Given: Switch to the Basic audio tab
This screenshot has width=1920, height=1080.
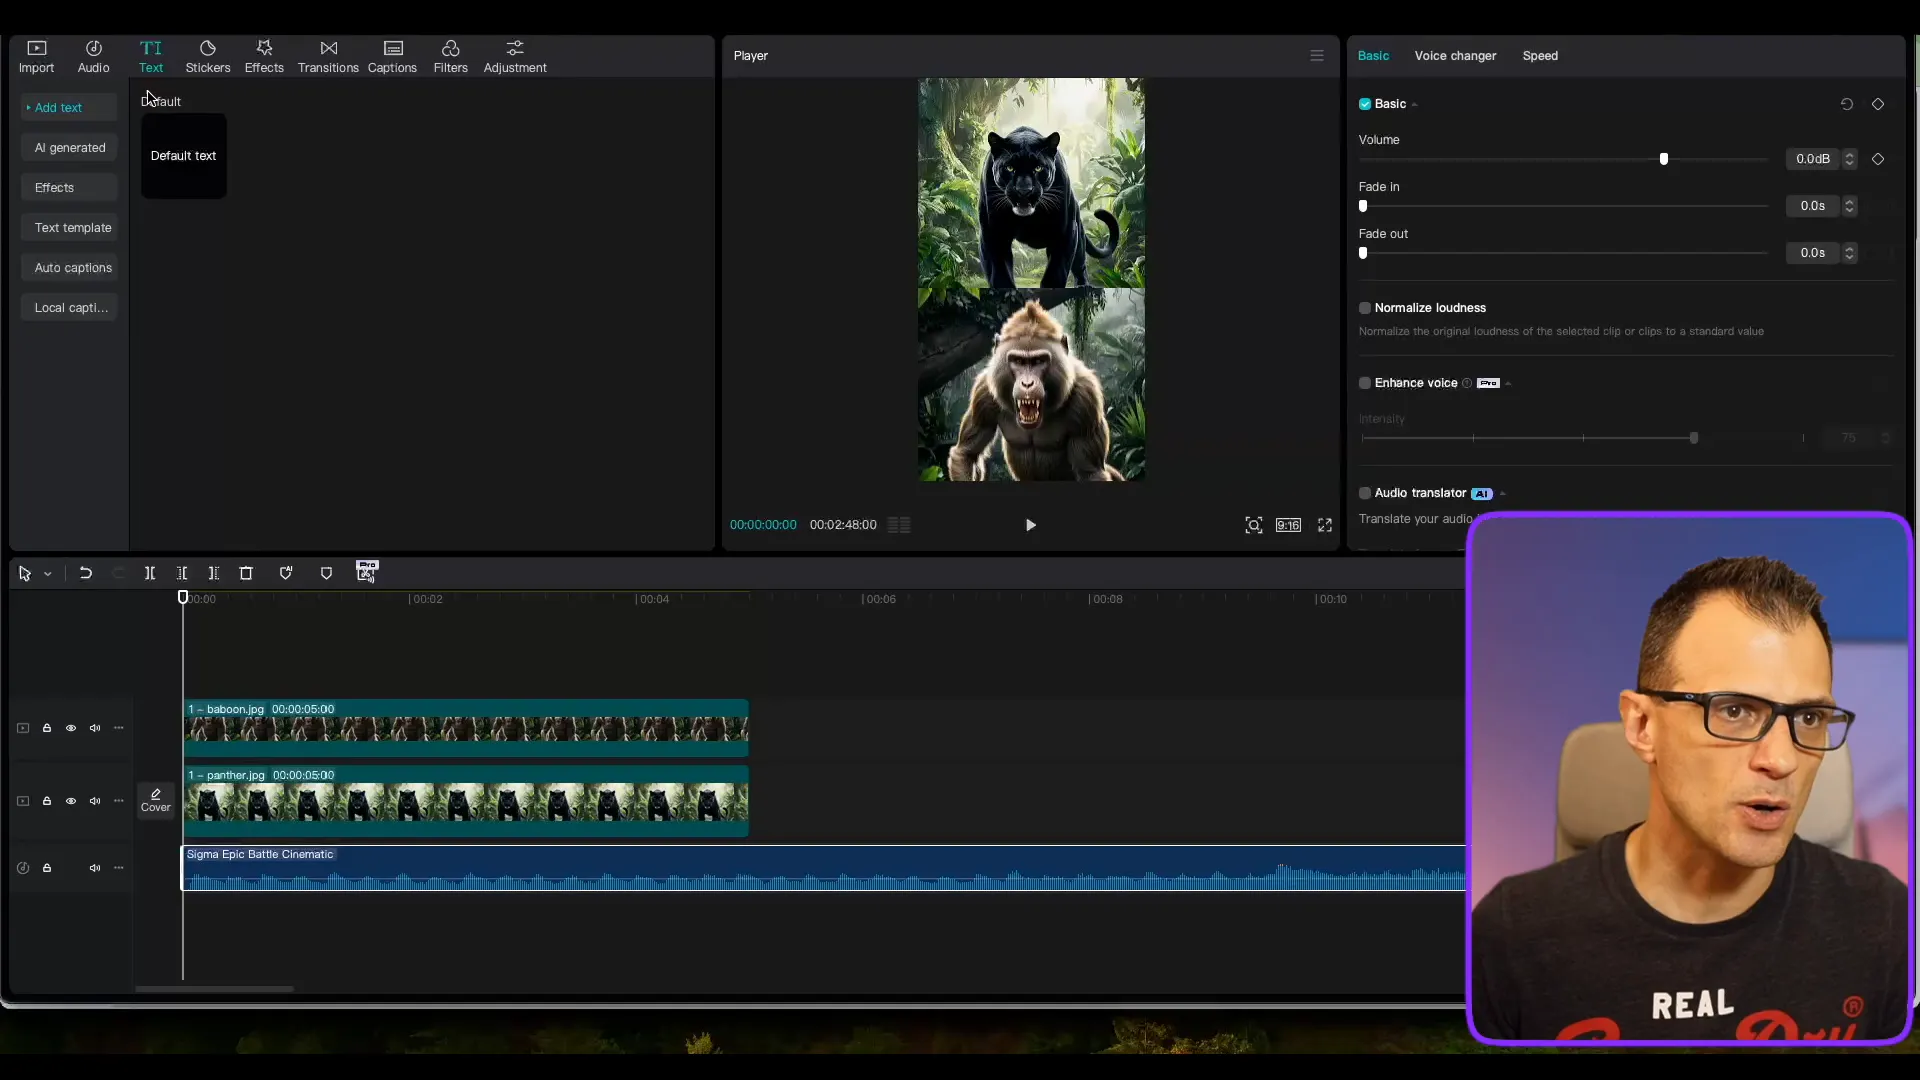Looking at the screenshot, I should coord(1373,56).
